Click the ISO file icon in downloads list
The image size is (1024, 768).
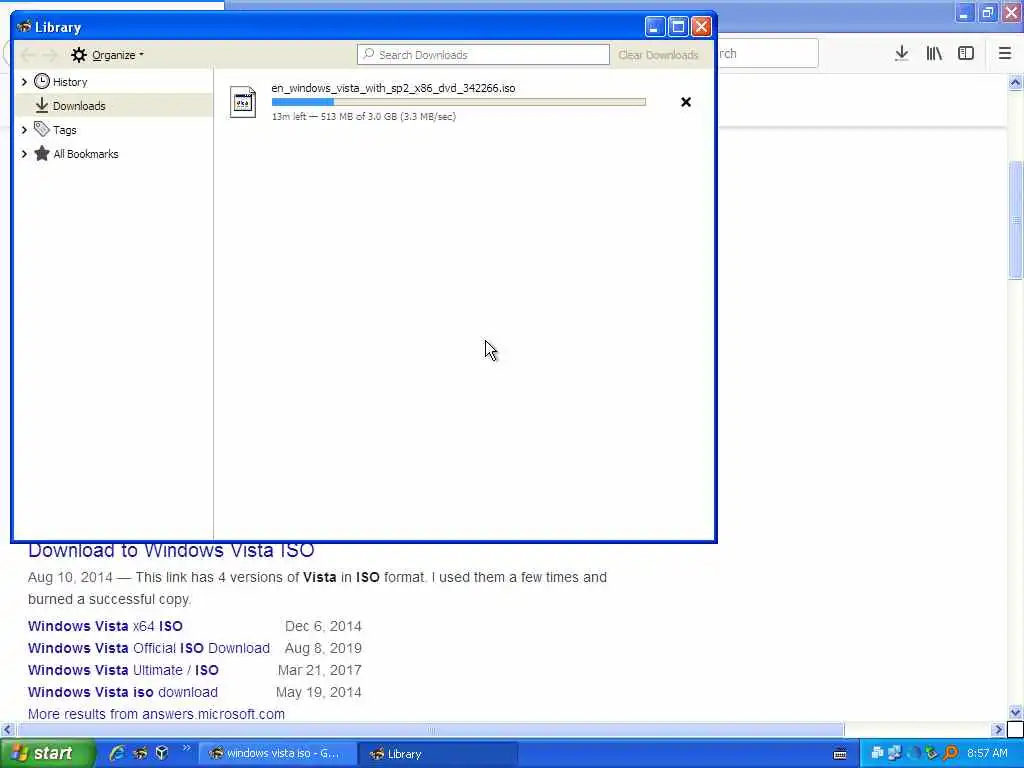pyautogui.click(x=243, y=102)
